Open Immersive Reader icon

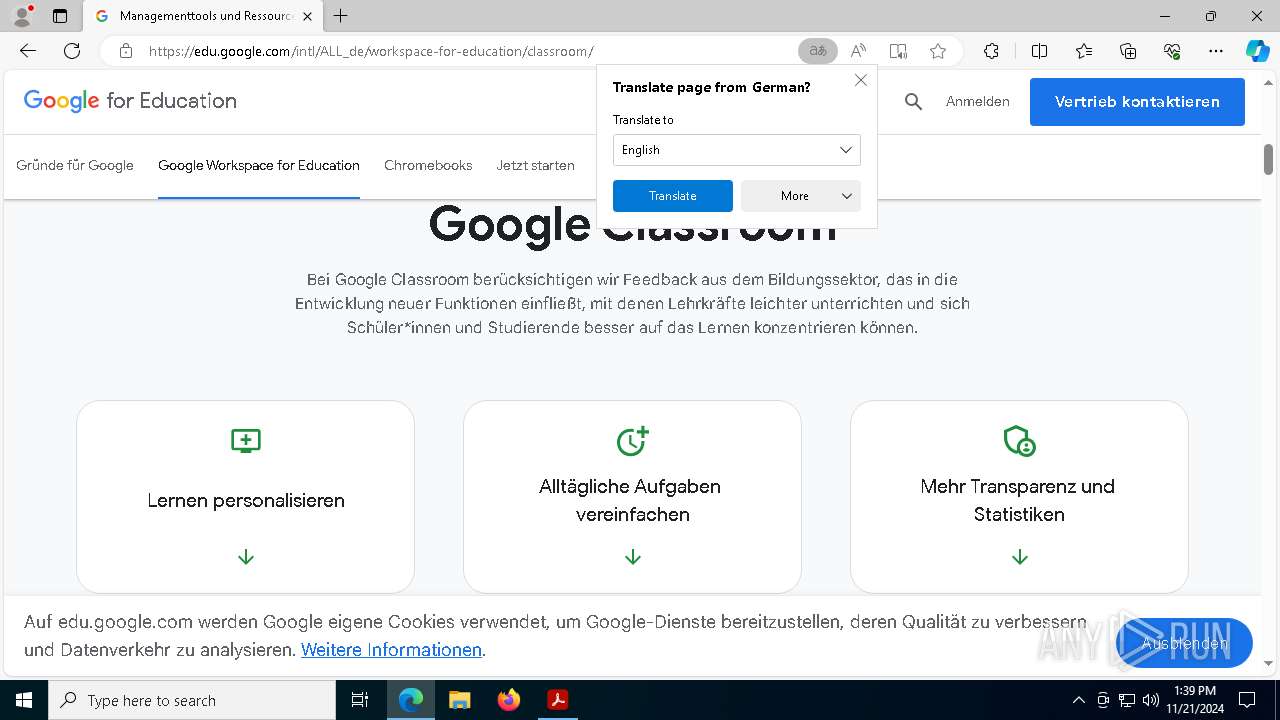898,51
